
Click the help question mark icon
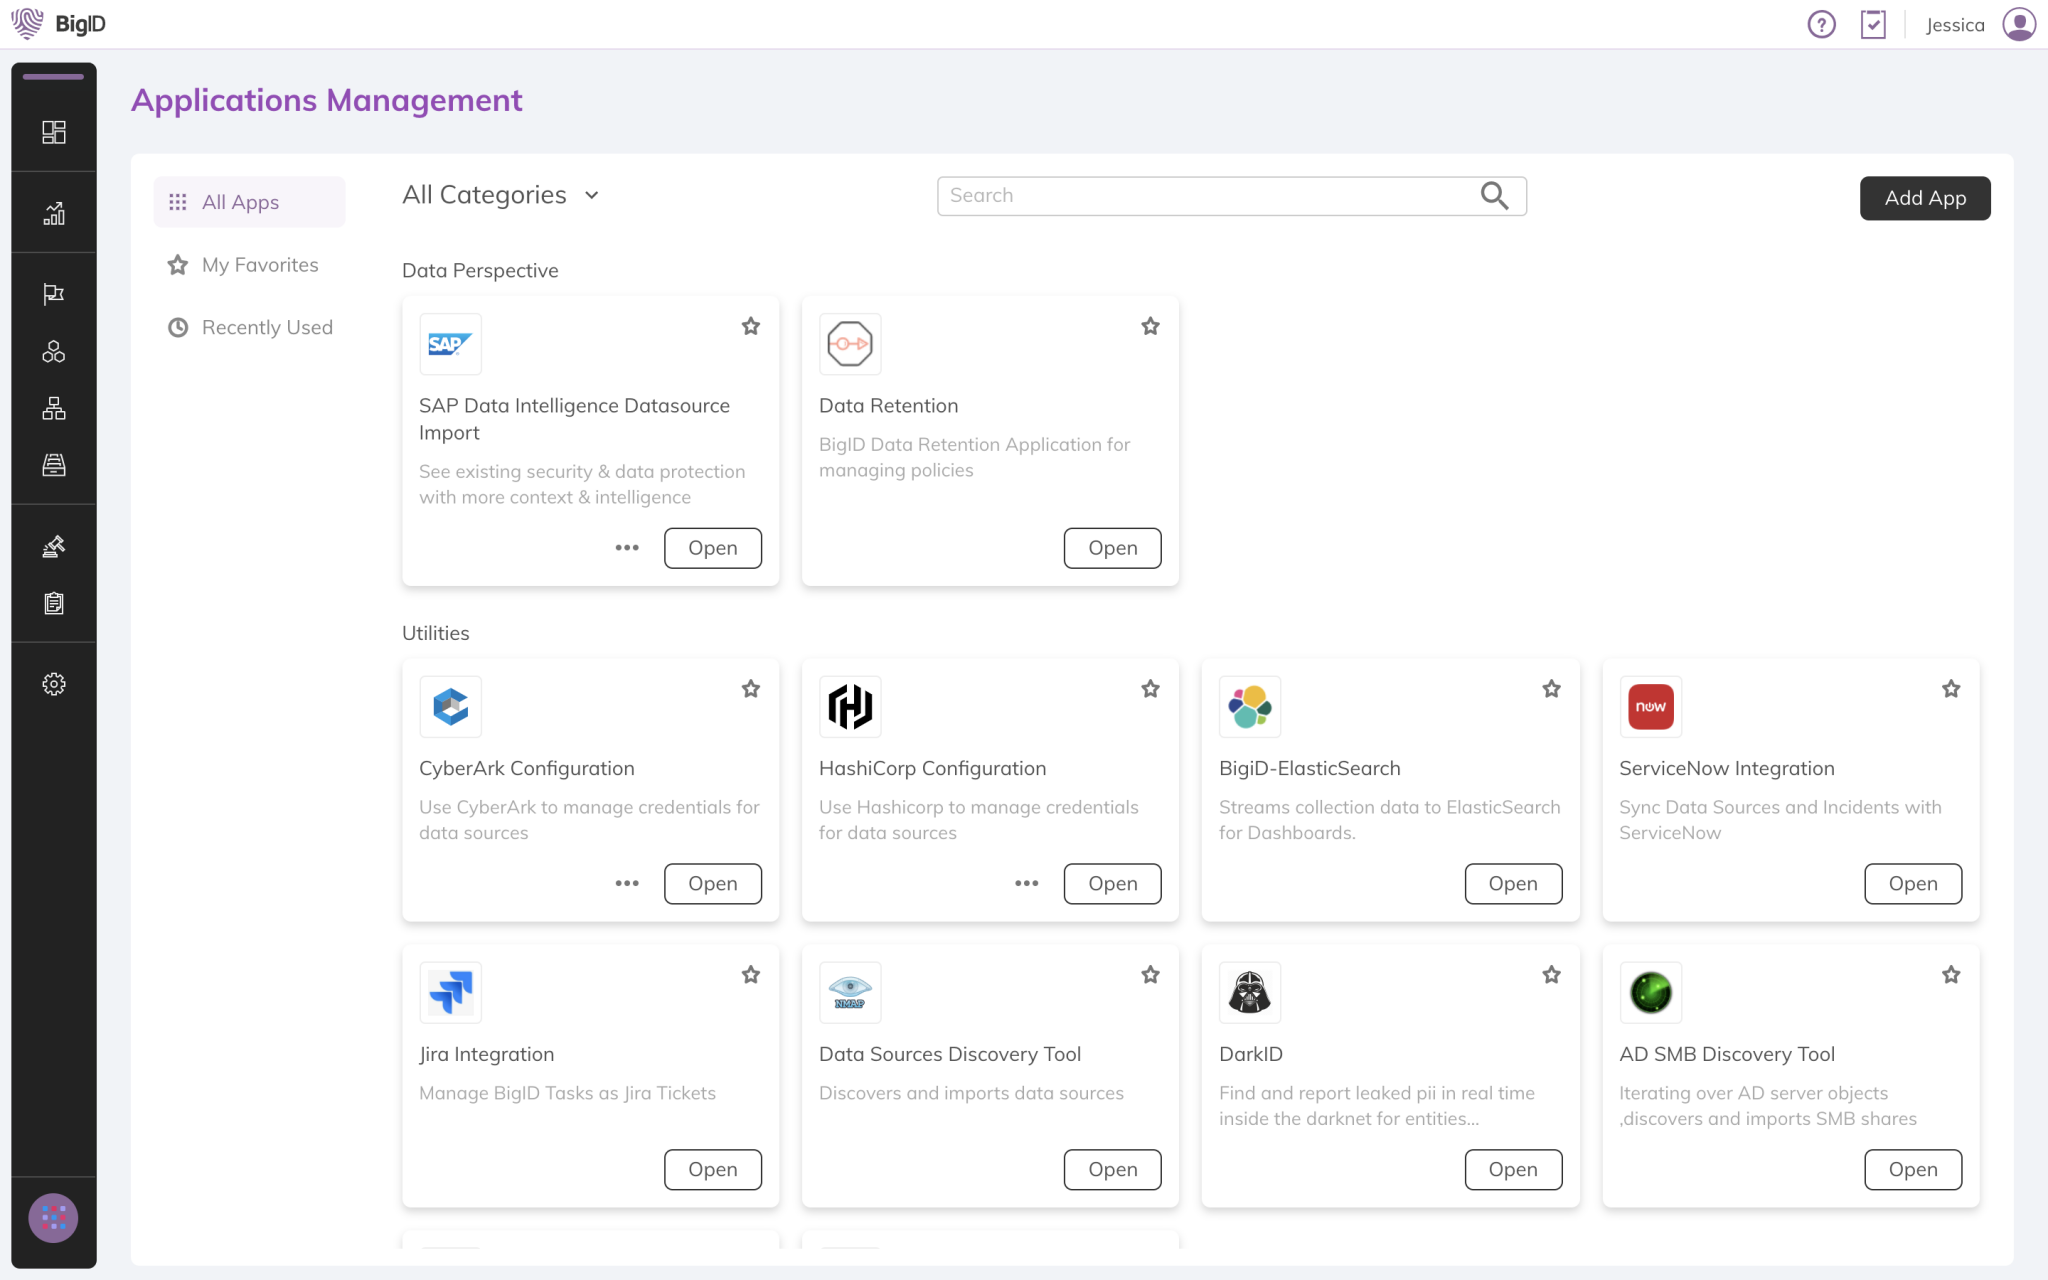coord(1821,25)
